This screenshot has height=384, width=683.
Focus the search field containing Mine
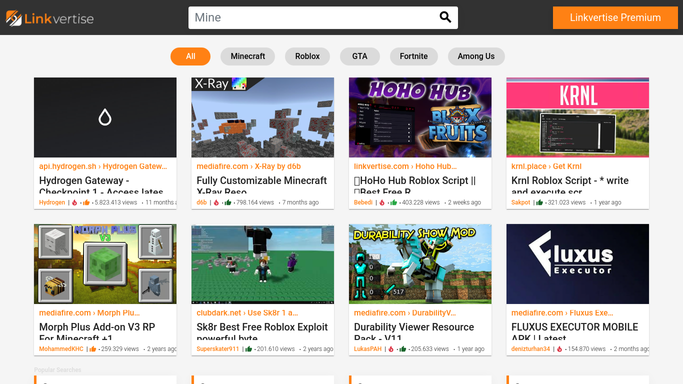click(x=323, y=17)
